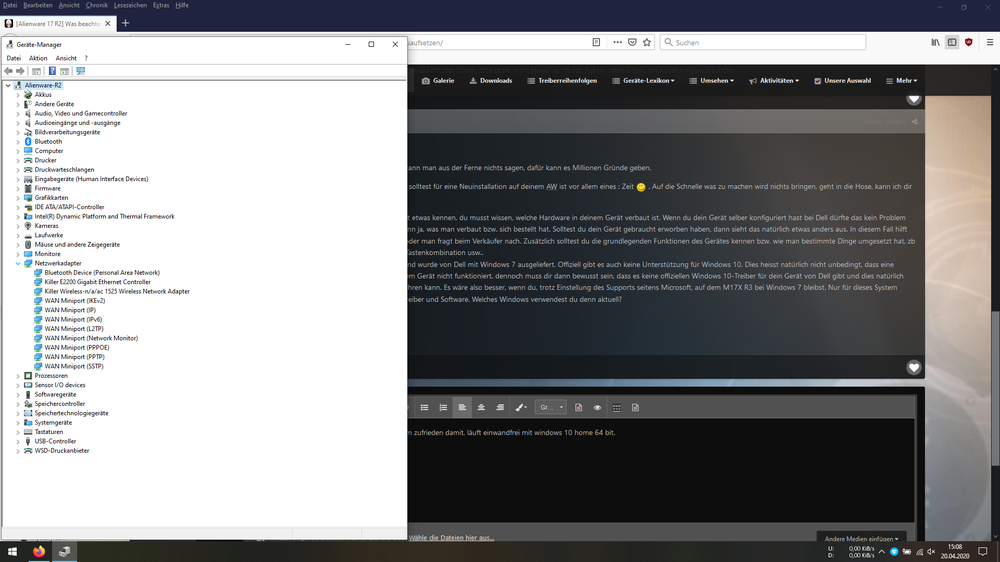Open the Firefox library icon
Viewport: 1000px width, 562px height.
[x=935, y=43]
